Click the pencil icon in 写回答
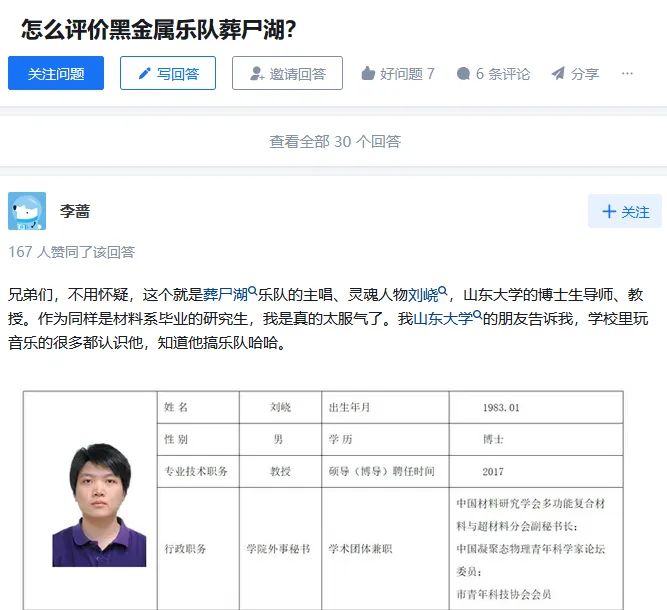 145,74
